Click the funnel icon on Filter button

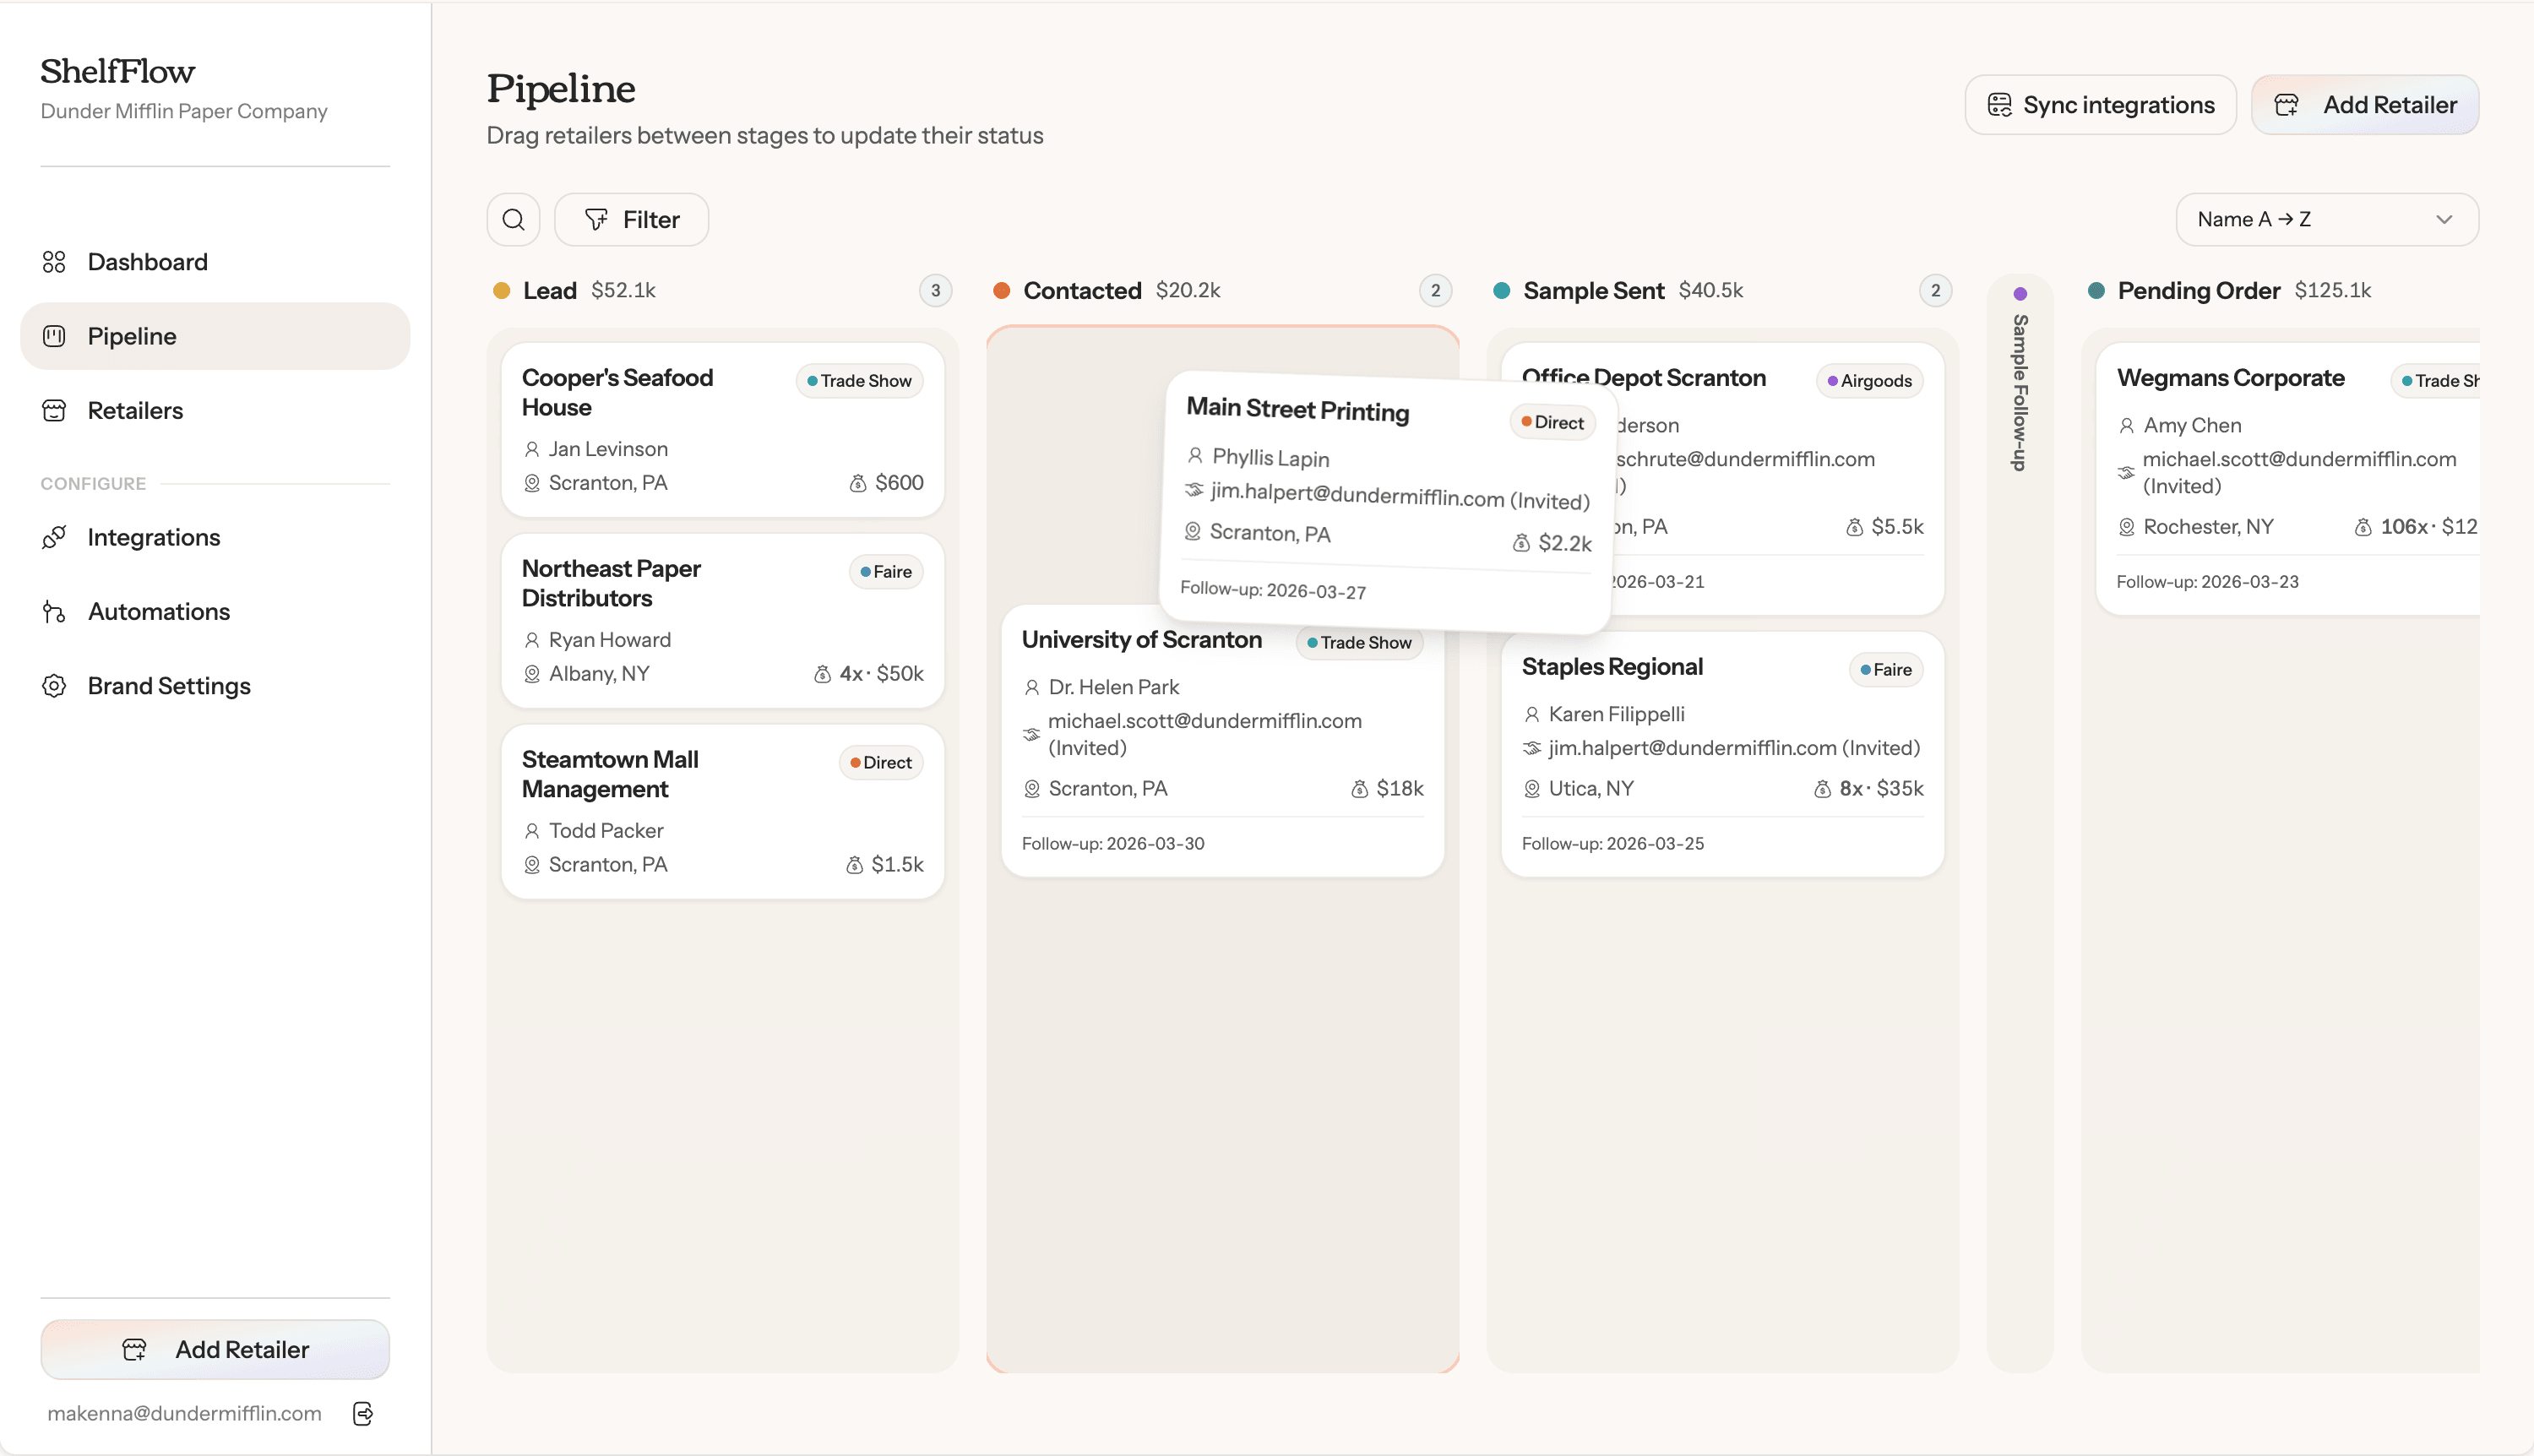click(596, 220)
